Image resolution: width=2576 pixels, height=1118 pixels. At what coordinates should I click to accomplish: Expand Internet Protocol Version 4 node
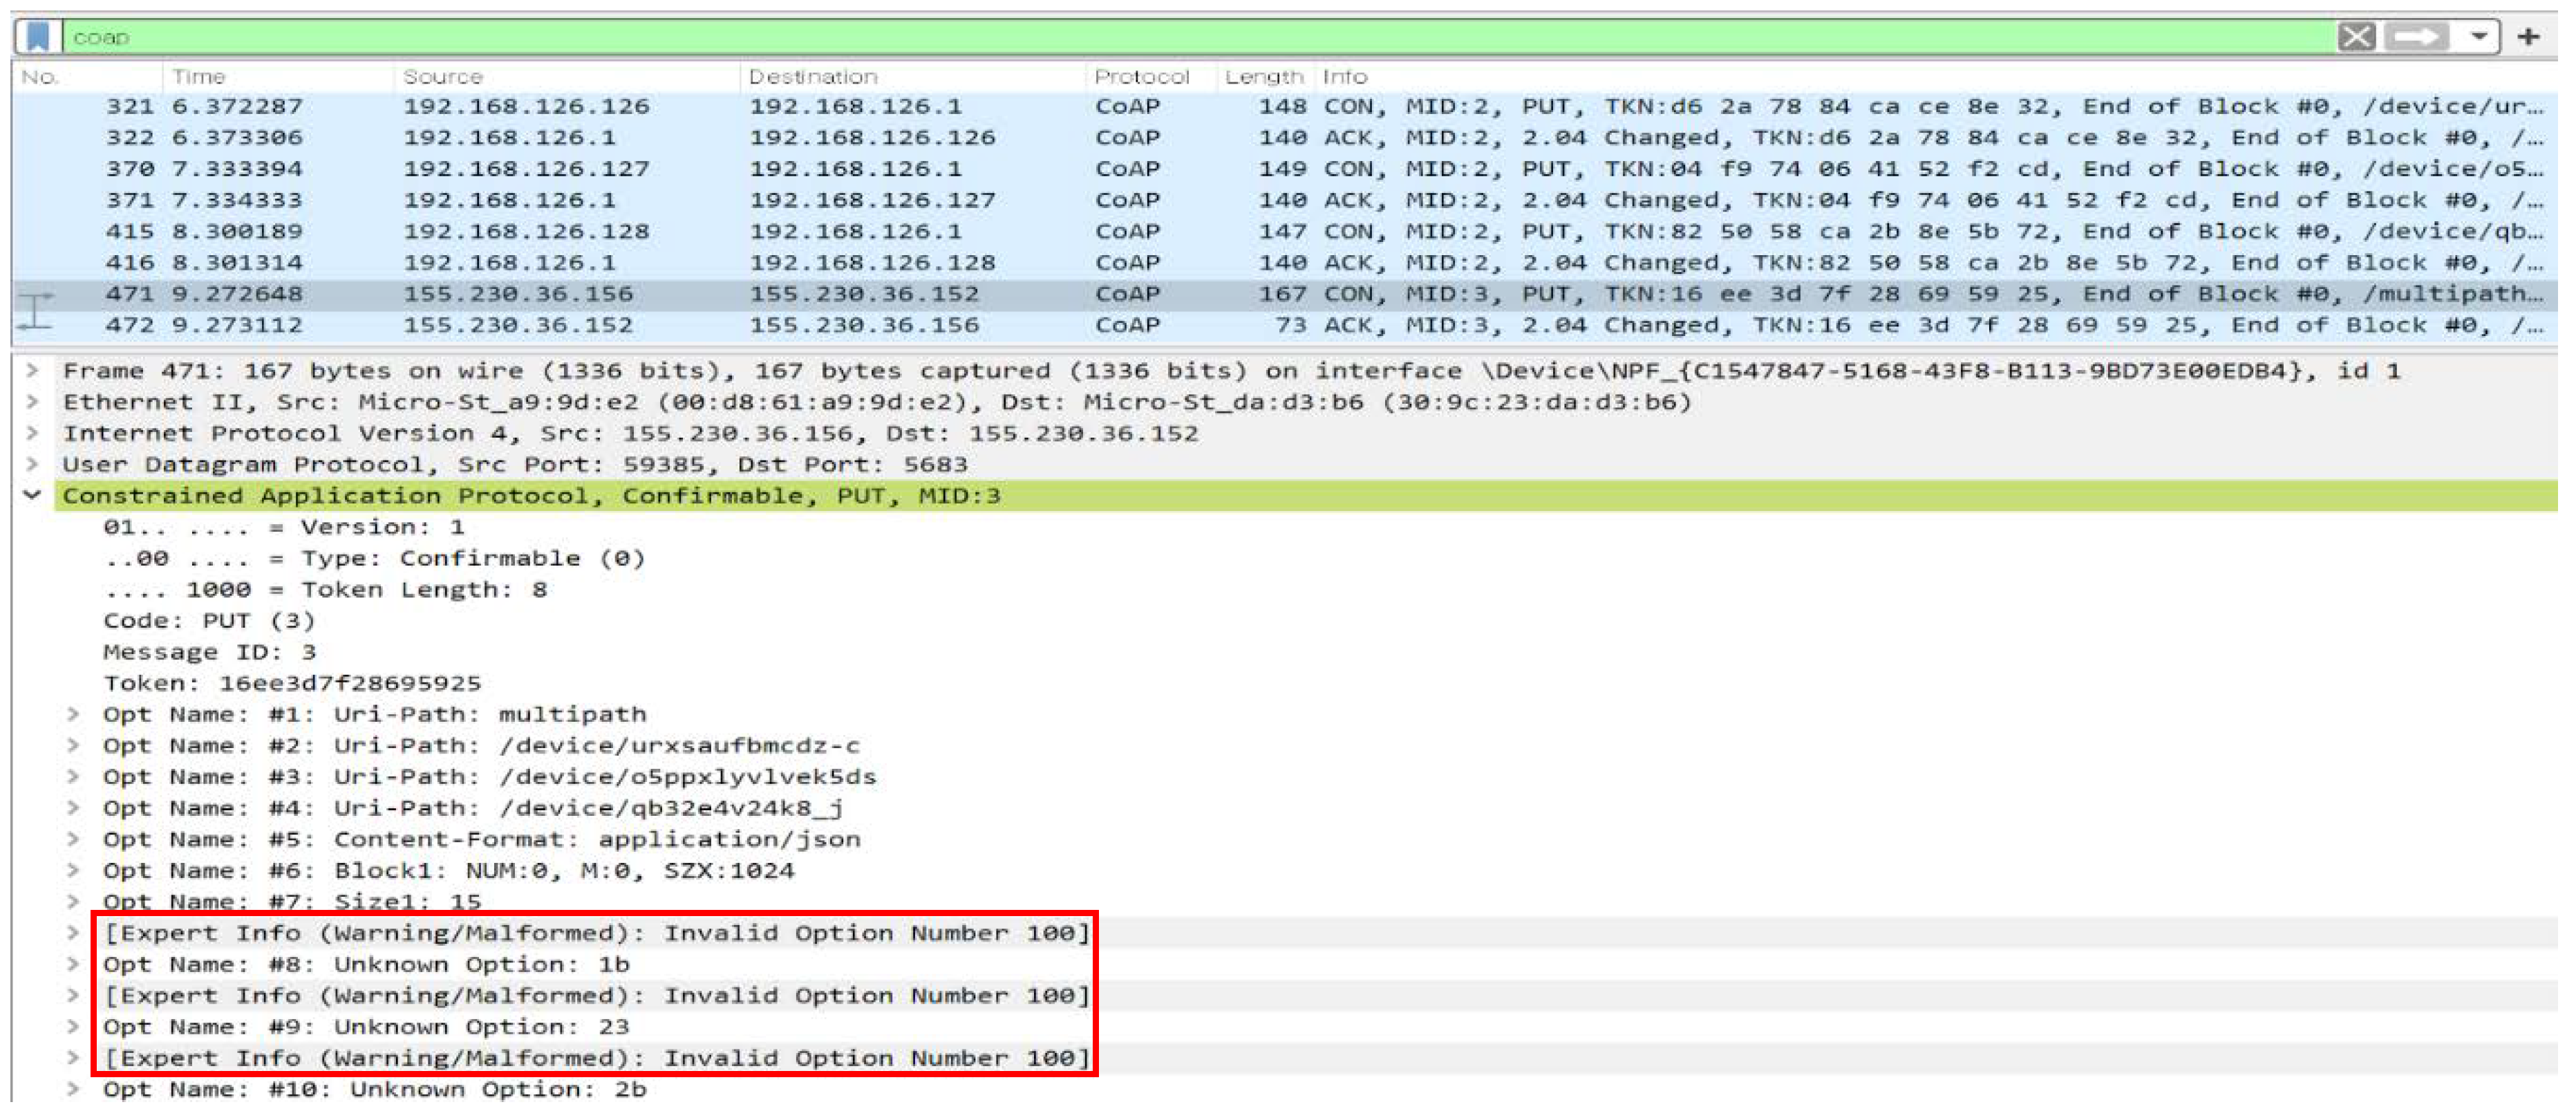(x=33, y=433)
